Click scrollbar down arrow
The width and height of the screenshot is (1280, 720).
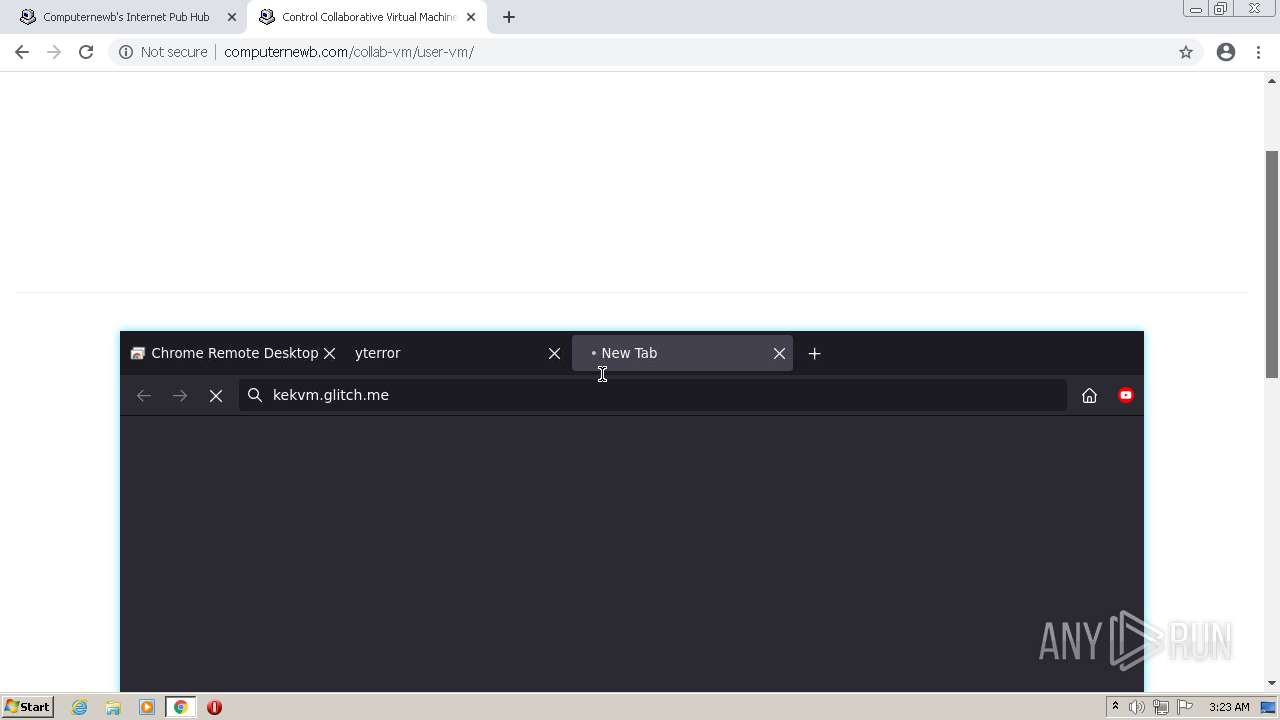(1272, 683)
